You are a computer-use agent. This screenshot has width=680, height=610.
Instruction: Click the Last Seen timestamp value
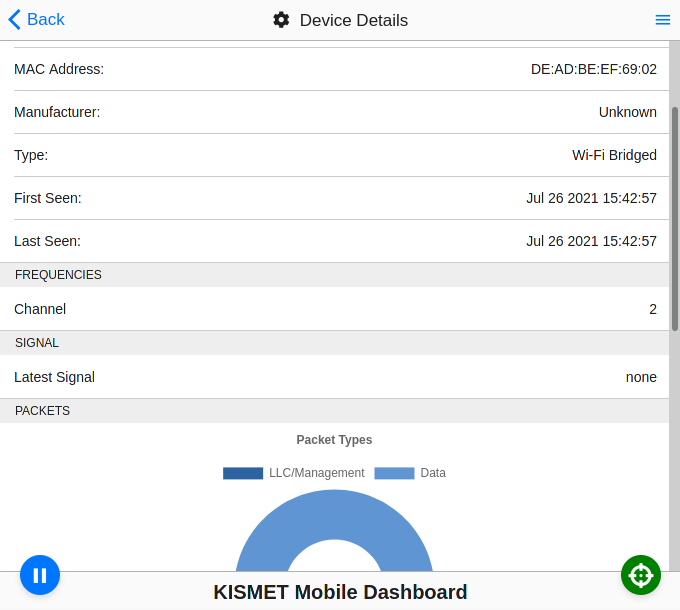592,241
